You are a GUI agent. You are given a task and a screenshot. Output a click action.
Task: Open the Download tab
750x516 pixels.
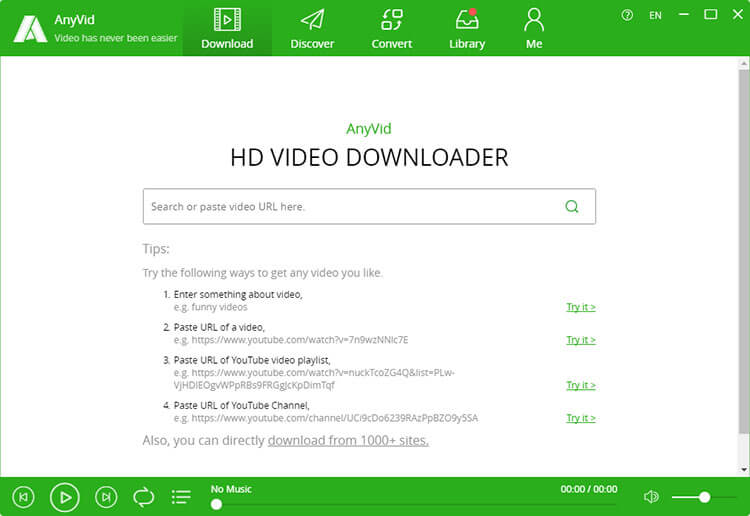point(227,29)
